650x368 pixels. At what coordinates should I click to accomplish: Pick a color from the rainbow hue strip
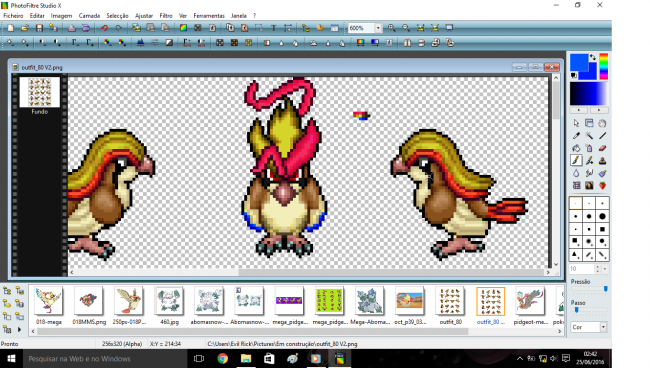[x=604, y=66]
